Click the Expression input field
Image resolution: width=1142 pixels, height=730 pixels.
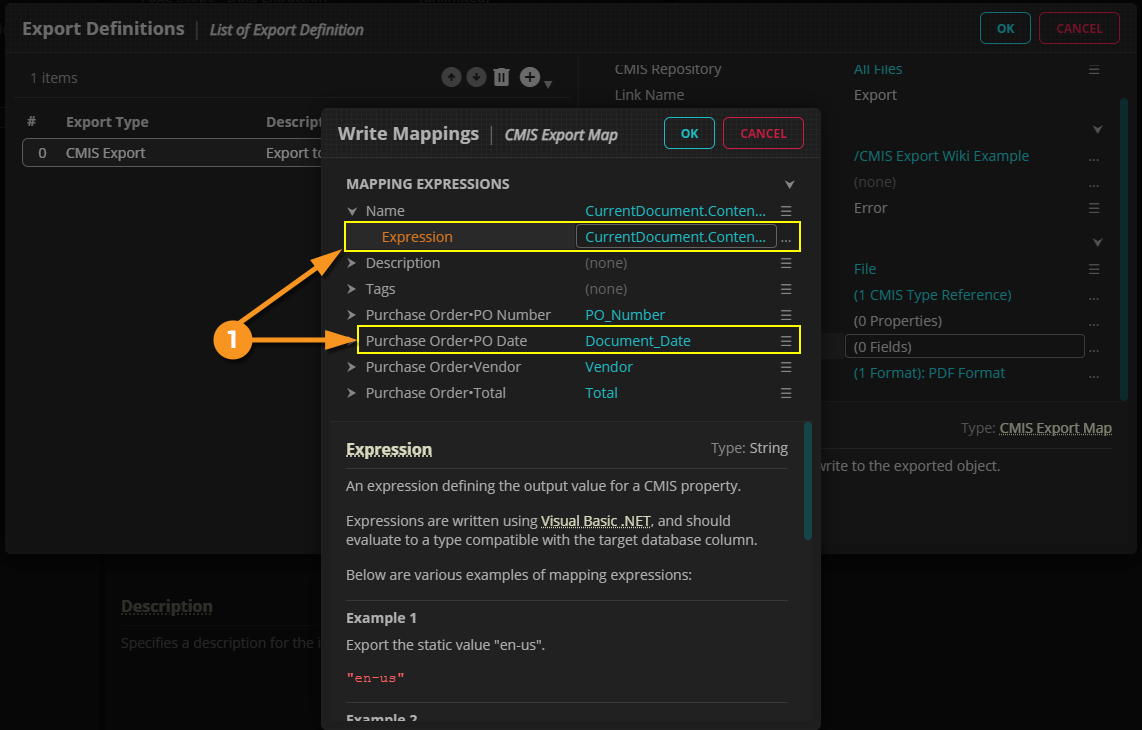tap(676, 237)
